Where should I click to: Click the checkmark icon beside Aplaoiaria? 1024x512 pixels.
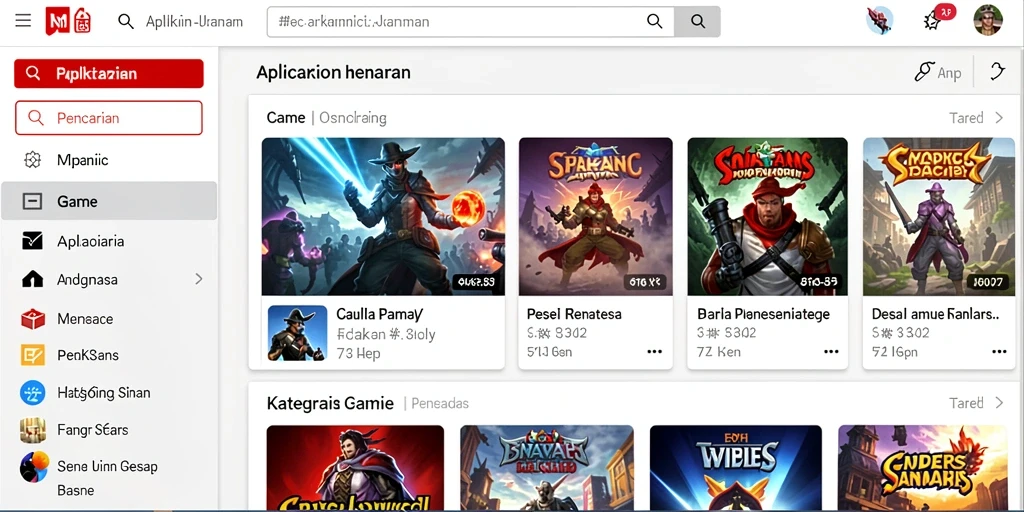(32, 241)
